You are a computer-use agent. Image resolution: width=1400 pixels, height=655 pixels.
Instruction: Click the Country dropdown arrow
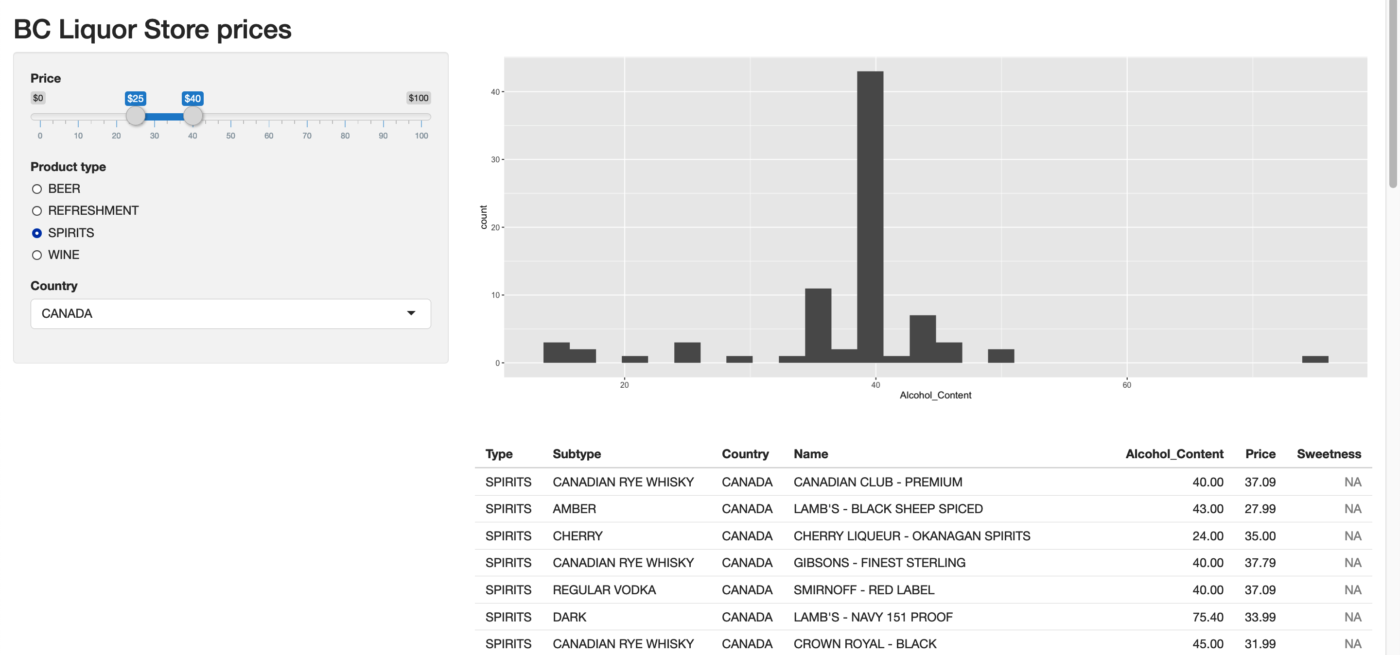411,314
